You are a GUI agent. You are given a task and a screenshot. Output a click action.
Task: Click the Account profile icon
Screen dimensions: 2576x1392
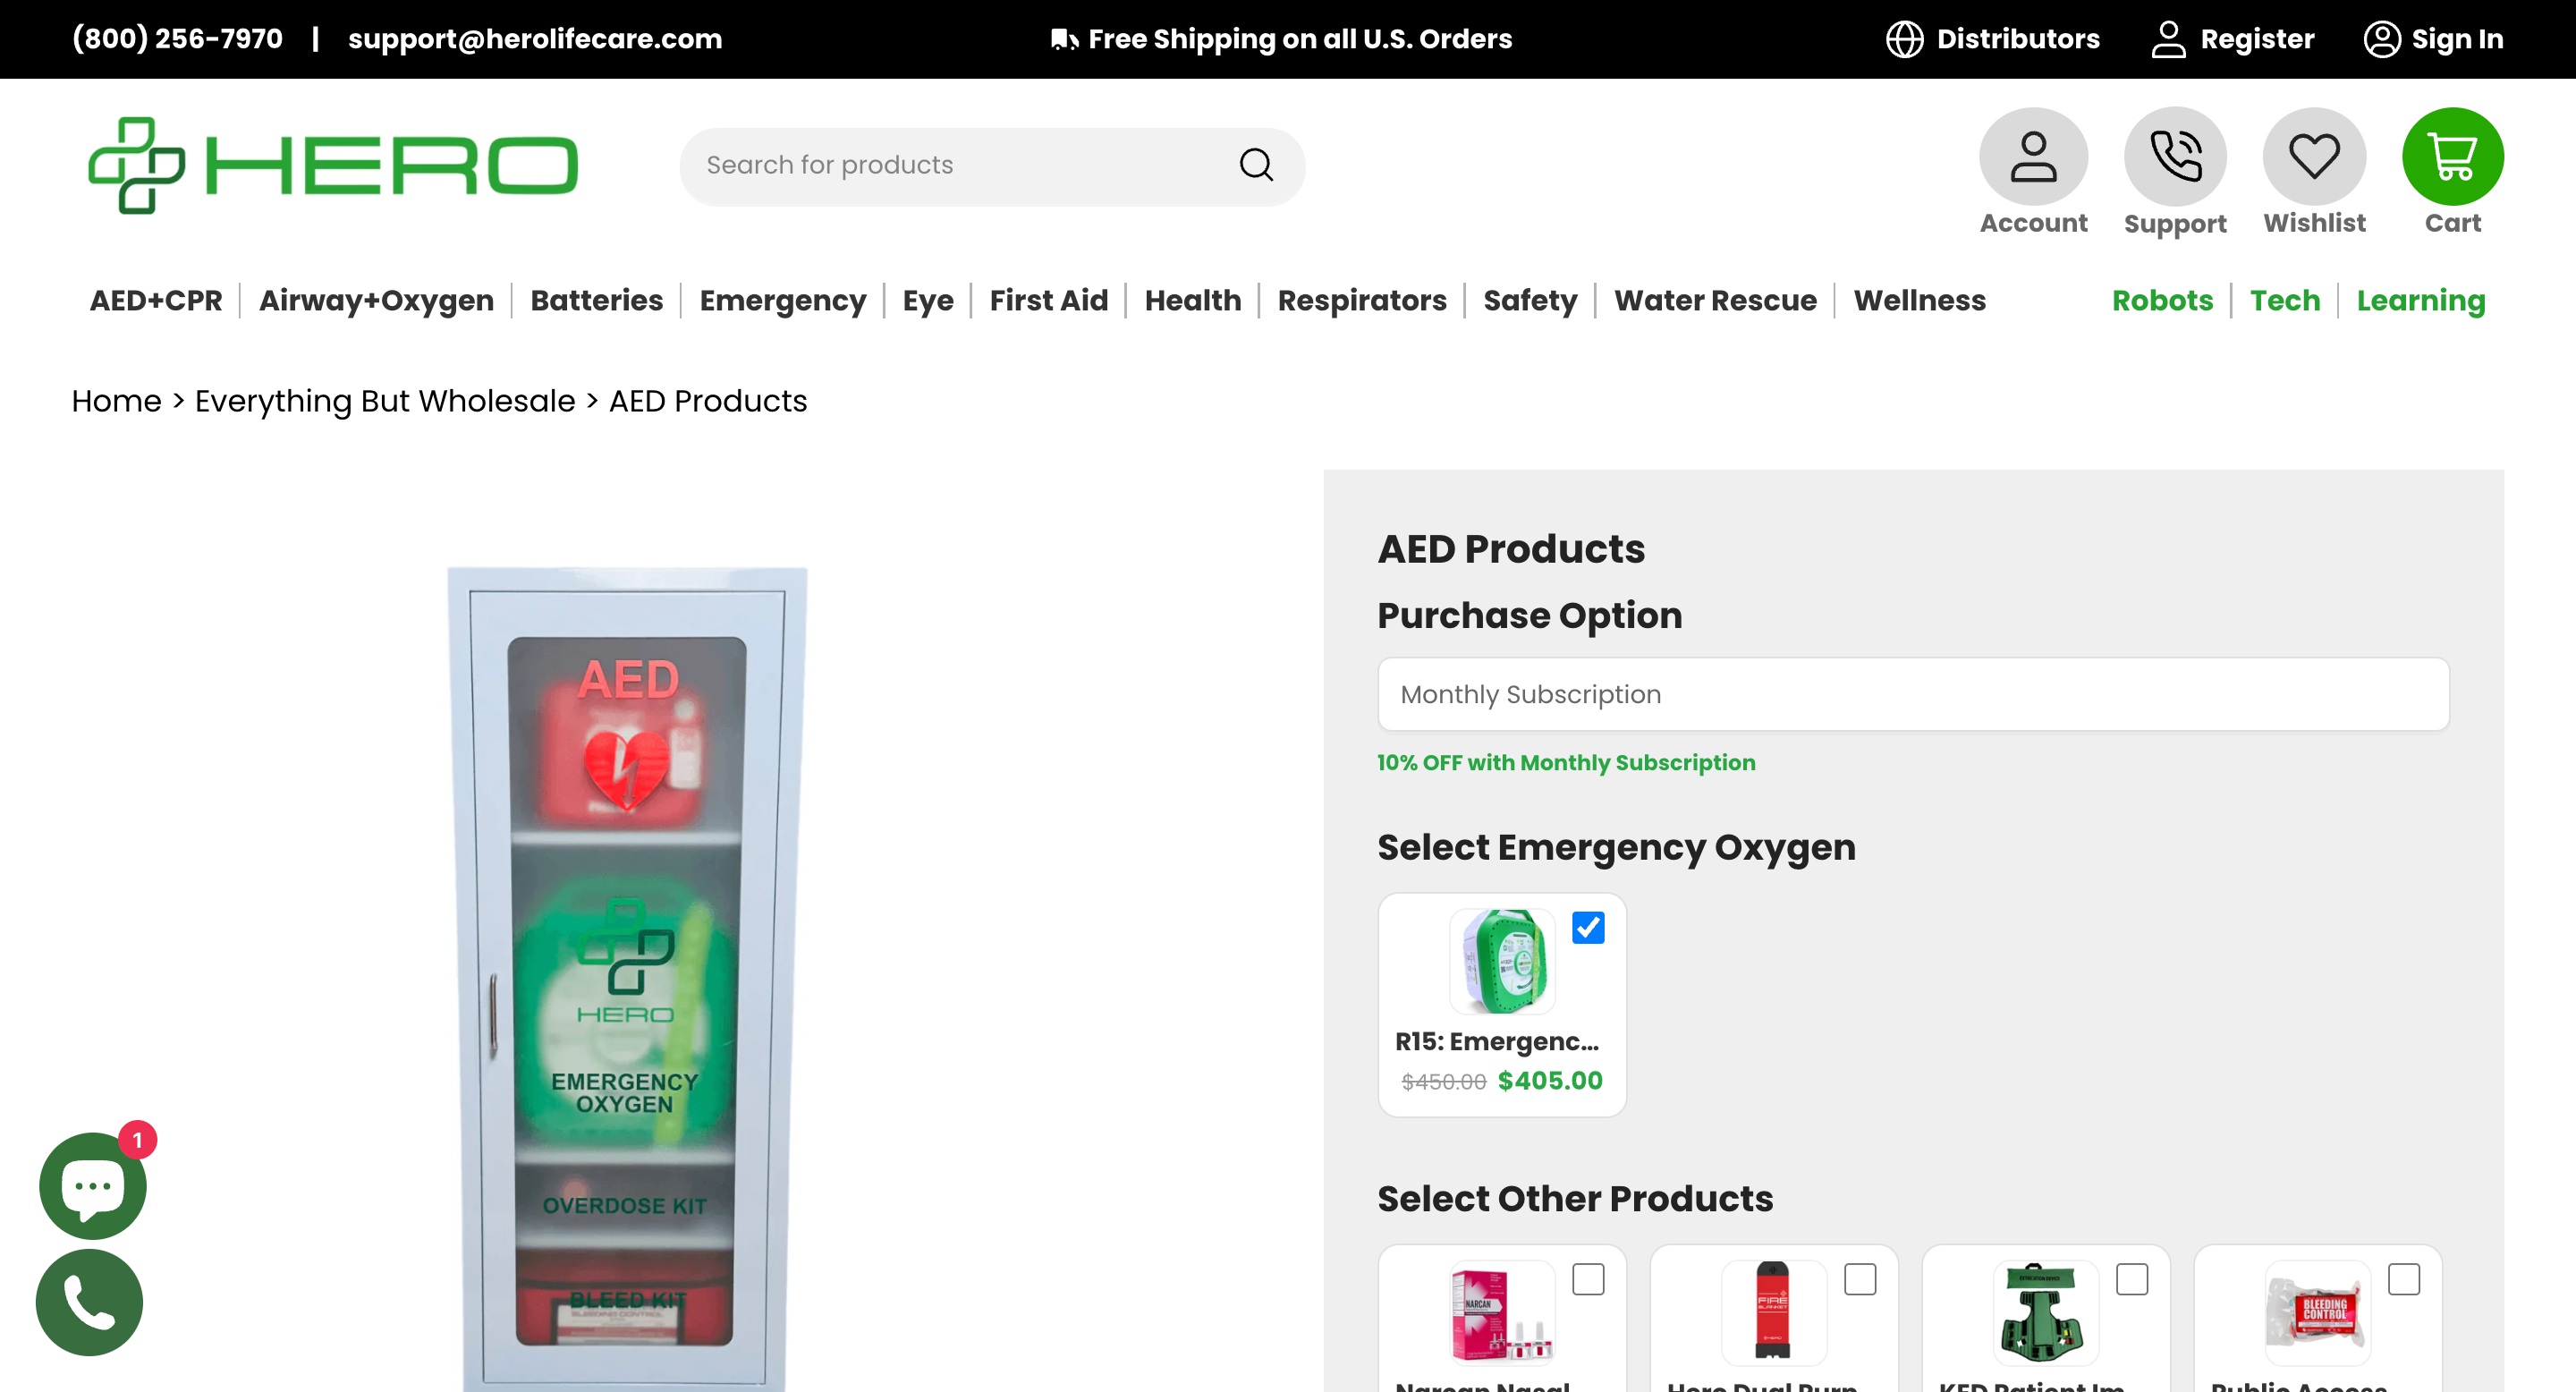[x=2033, y=157]
